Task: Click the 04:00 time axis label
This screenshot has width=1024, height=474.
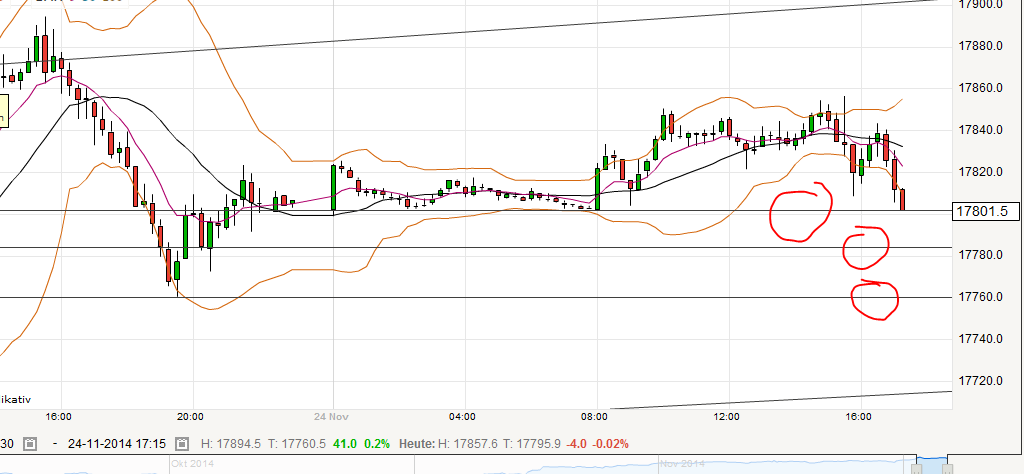Action: (462, 417)
